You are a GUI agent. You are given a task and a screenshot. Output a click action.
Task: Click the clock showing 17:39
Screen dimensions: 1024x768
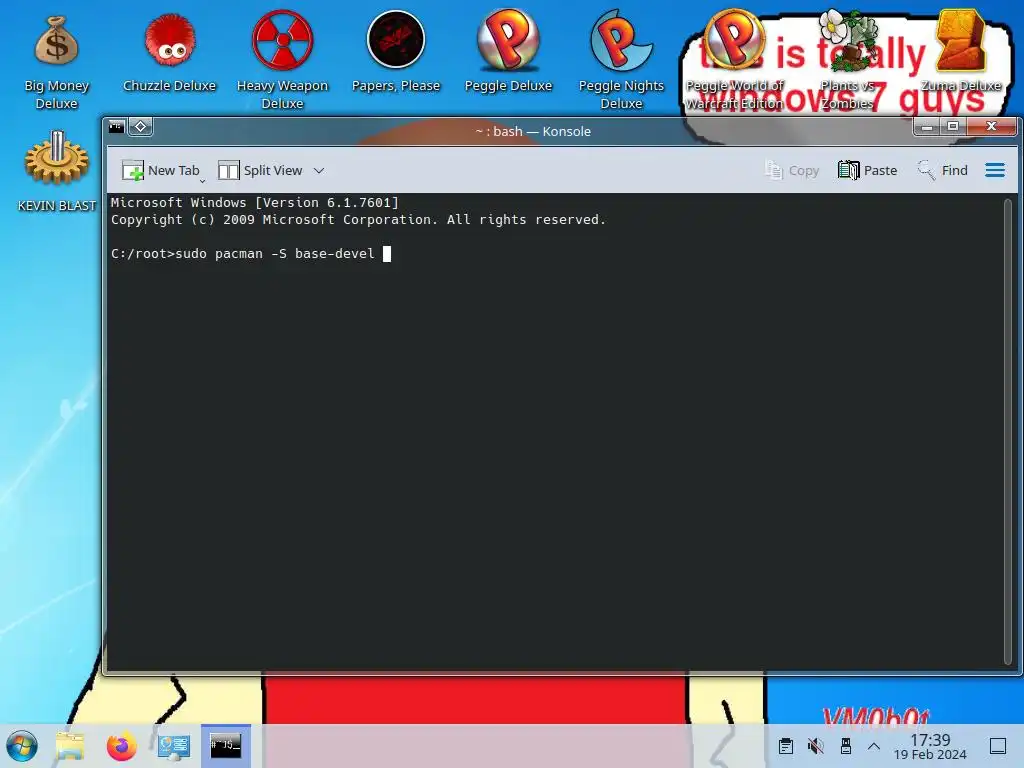930,746
